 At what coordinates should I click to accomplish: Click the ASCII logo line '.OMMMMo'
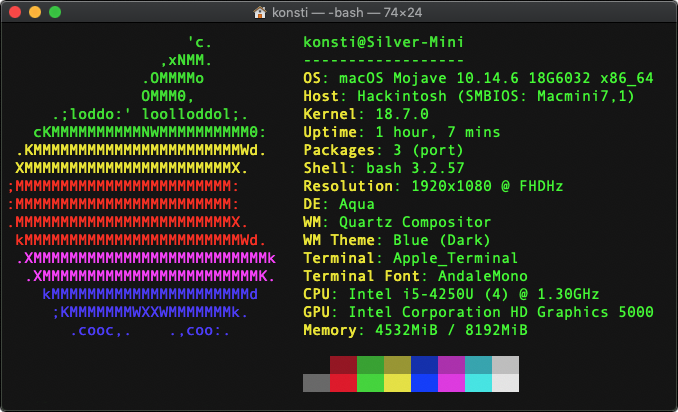click(173, 78)
